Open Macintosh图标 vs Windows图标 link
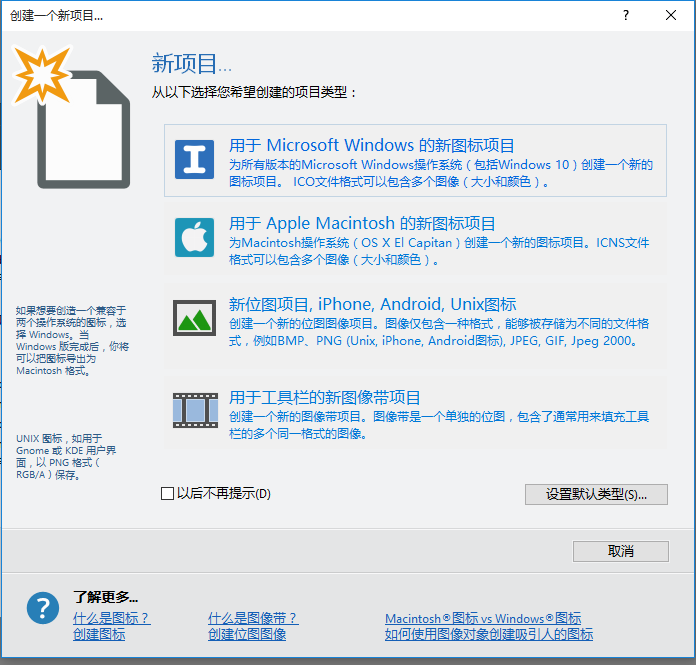This screenshot has height=665, width=696. click(x=483, y=618)
